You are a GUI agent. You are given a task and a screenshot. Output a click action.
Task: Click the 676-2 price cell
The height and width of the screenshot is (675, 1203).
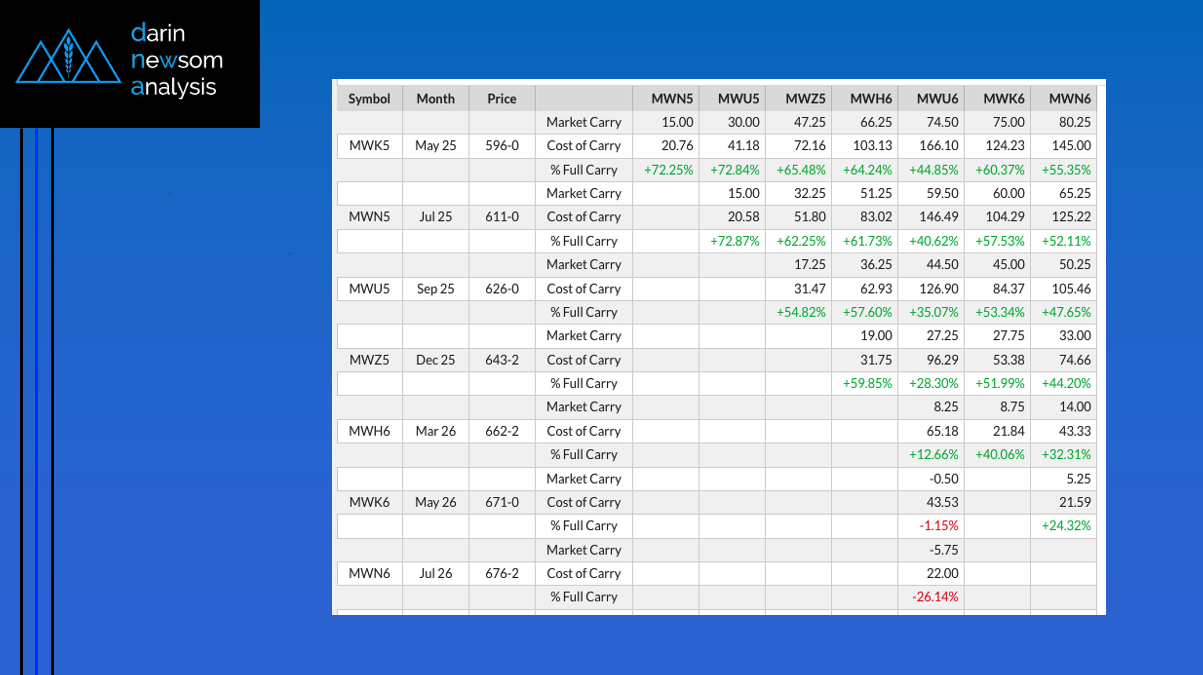point(502,573)
